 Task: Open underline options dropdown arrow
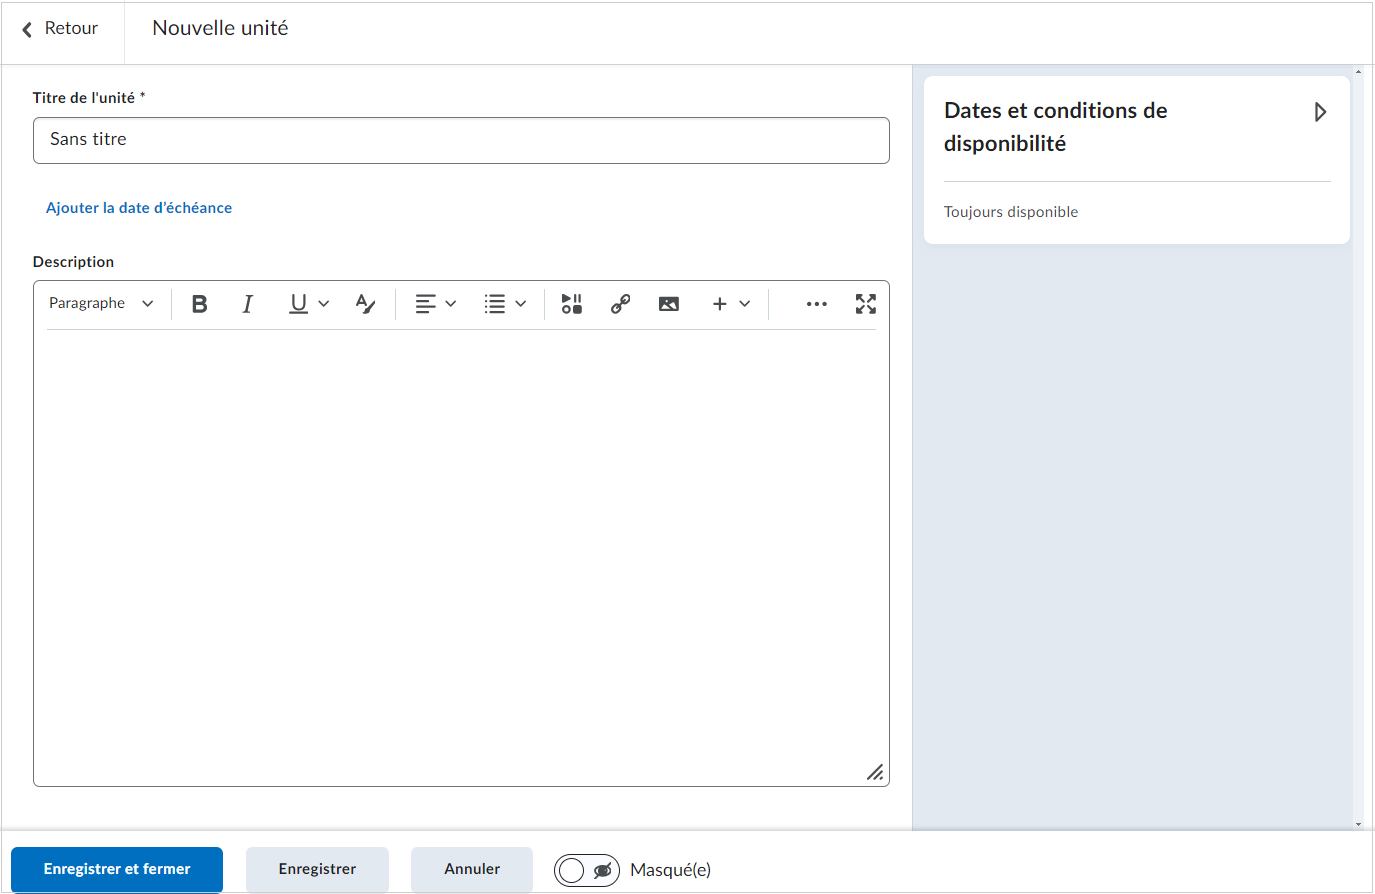pyautogui.click(x=324, y=304)
